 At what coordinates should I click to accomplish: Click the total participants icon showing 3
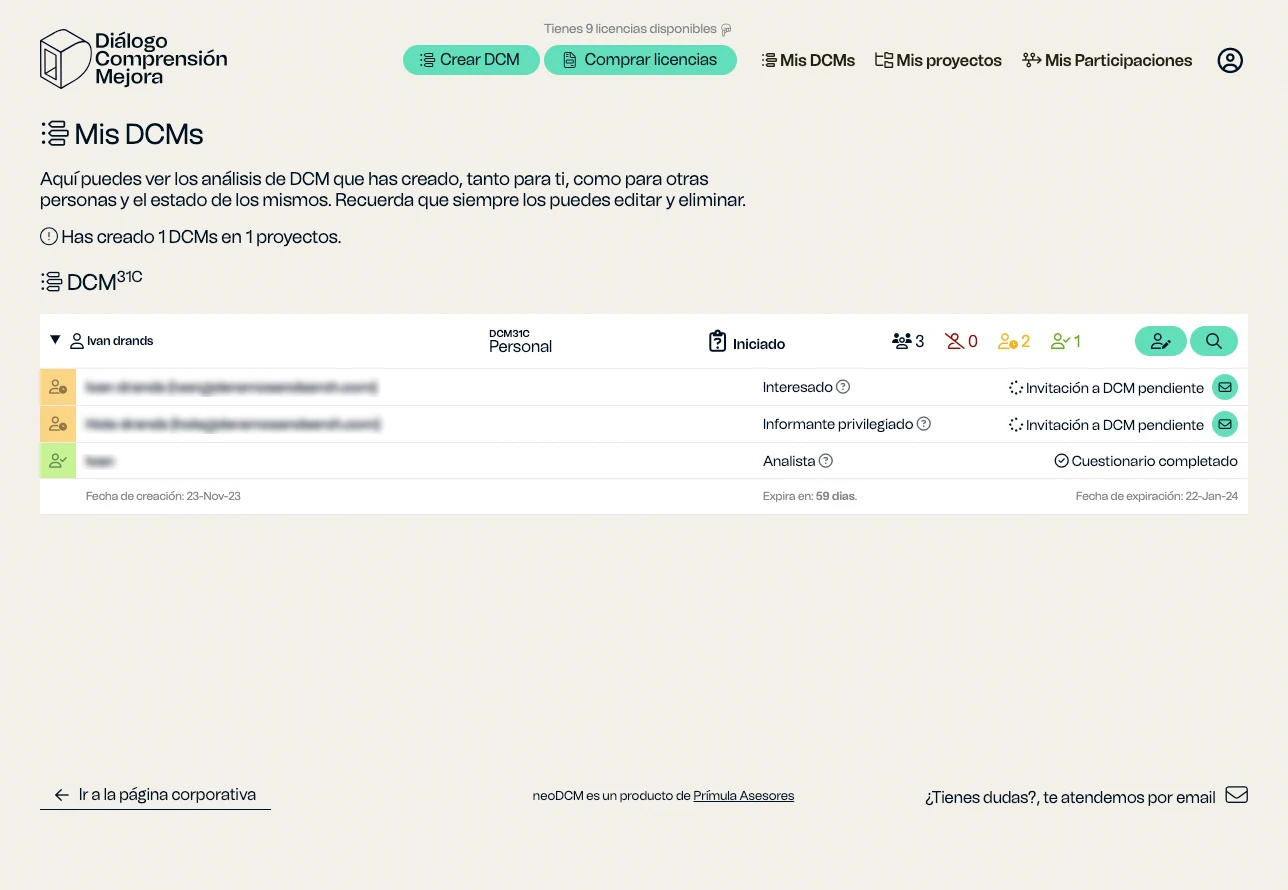point(901,340)
